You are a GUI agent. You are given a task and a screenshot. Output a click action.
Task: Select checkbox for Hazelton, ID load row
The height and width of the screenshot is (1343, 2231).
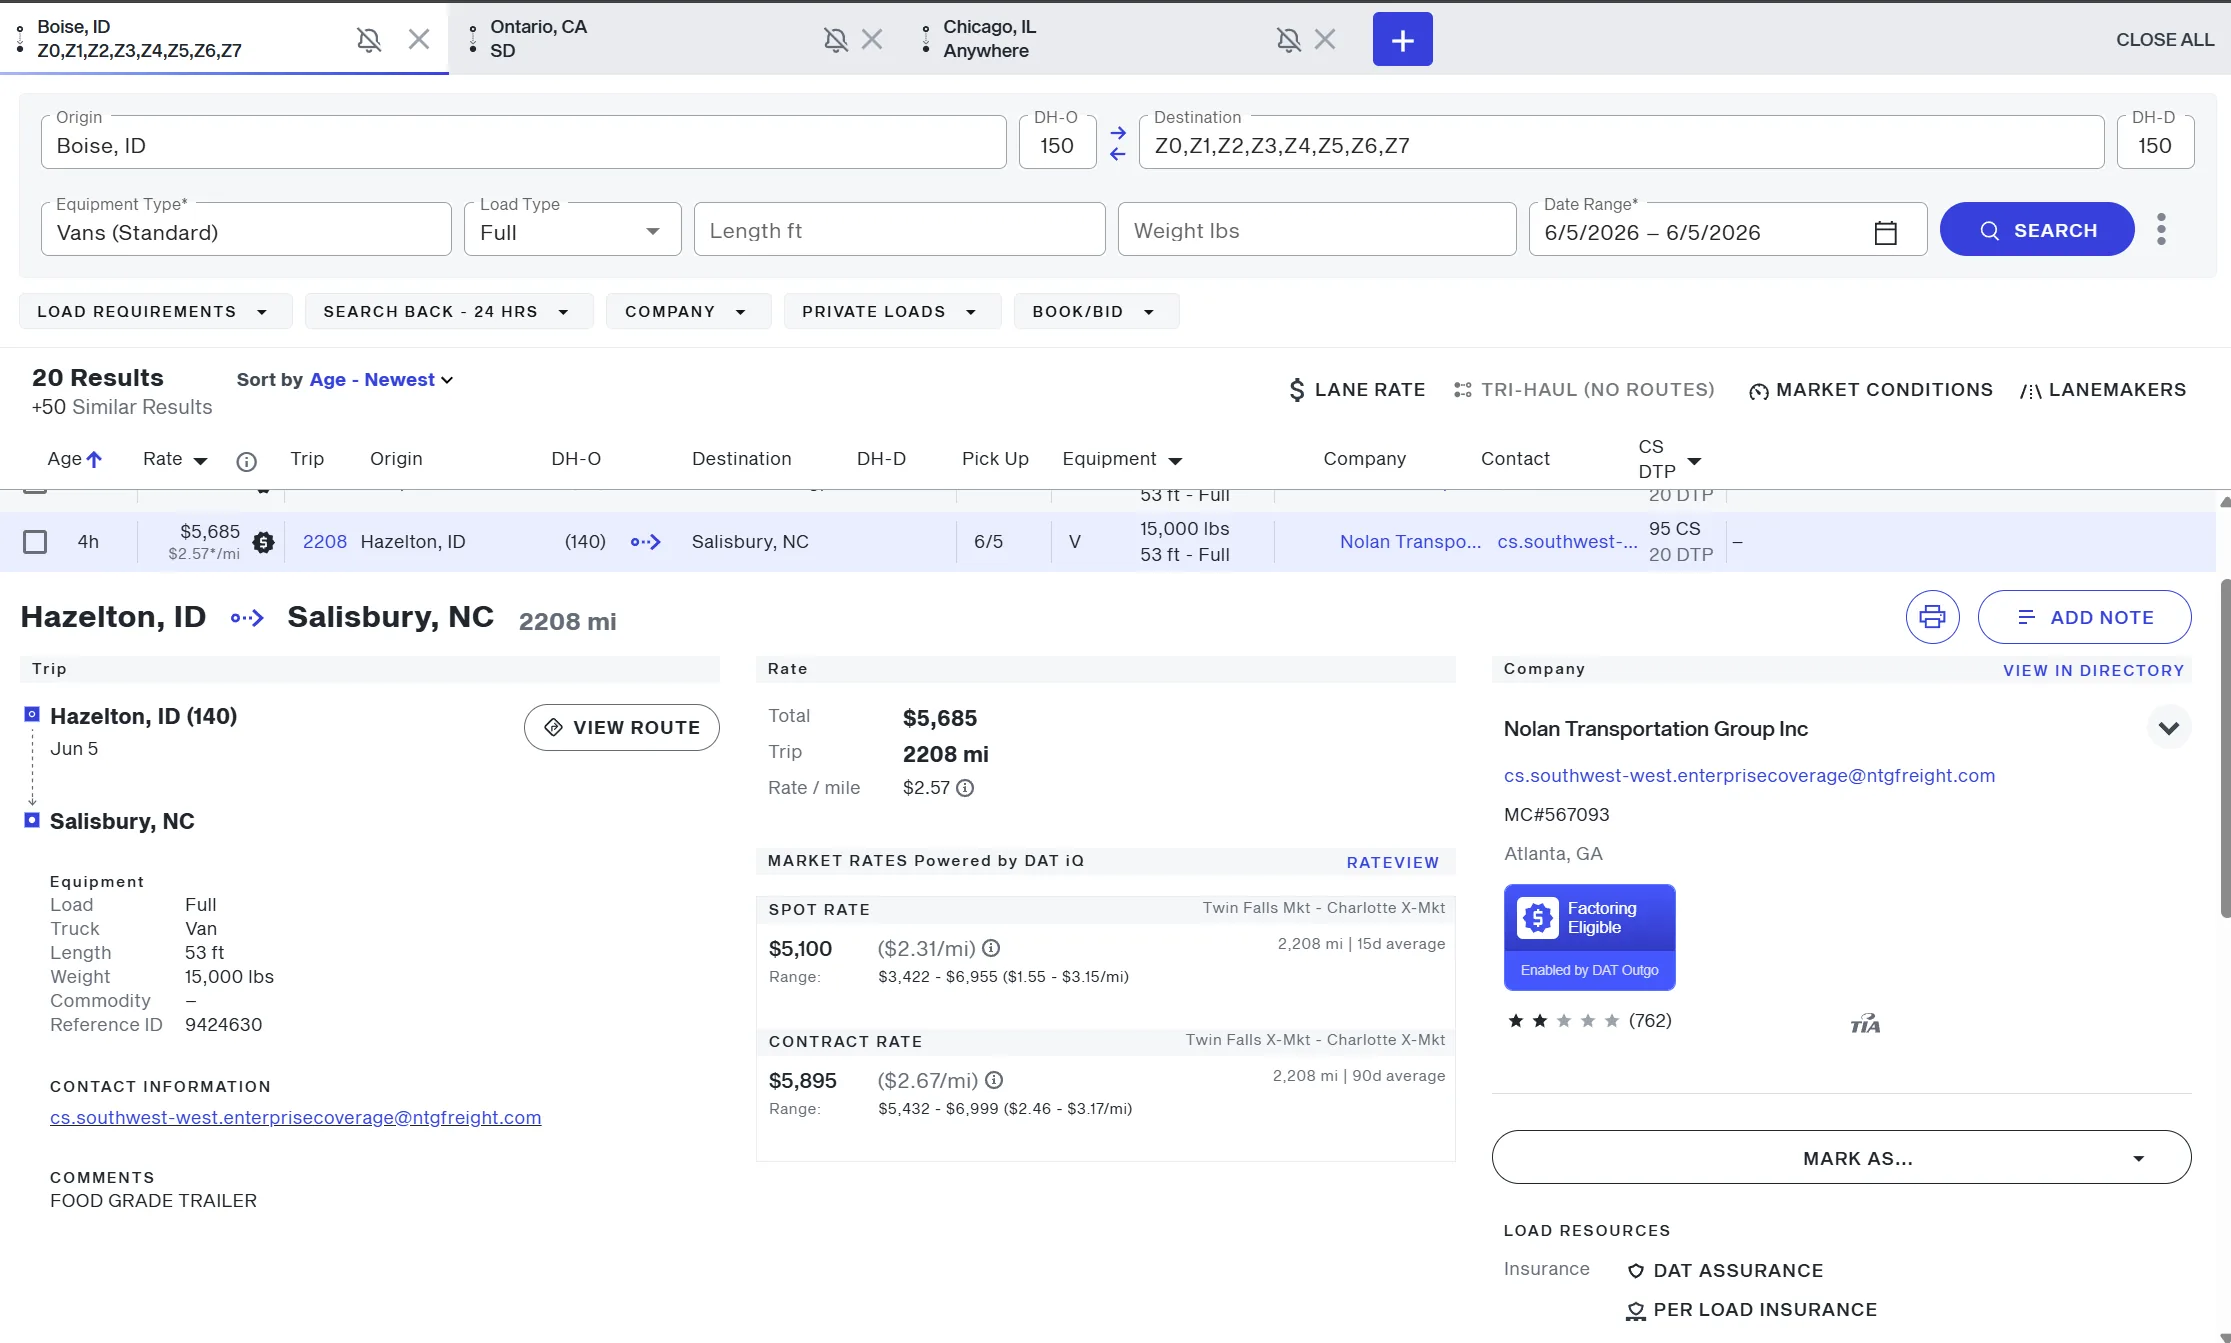[x=35, y=542]
